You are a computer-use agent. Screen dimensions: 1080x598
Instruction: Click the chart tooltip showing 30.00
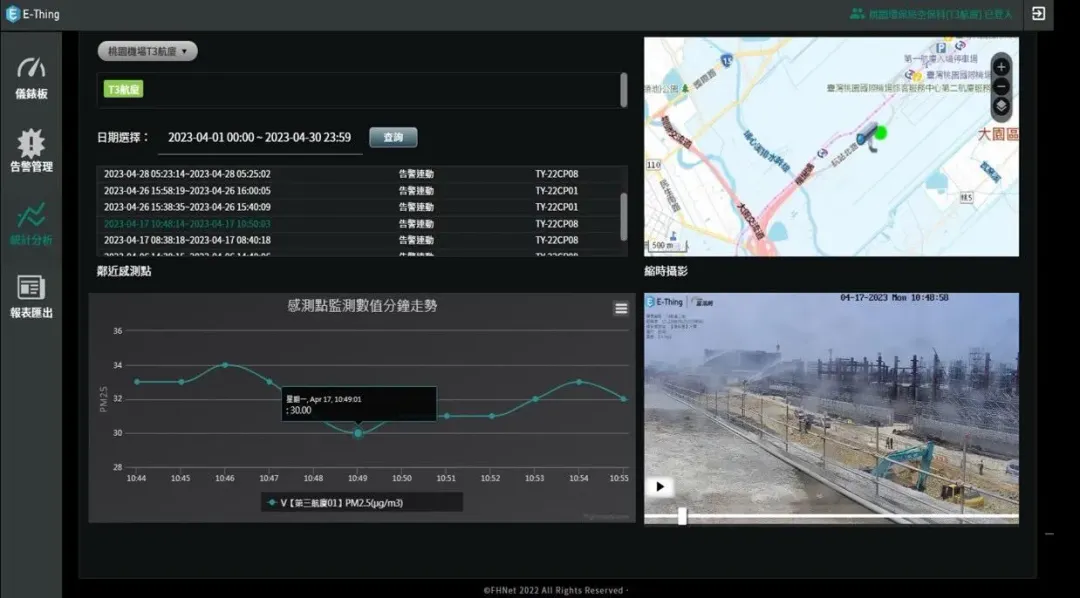click(x=359, y=404)
